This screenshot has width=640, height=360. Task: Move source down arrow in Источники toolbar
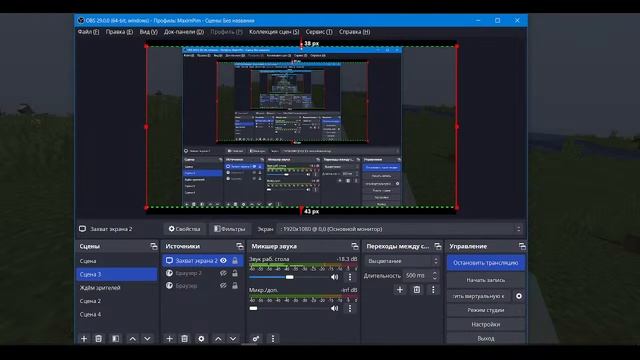(233, 339)
